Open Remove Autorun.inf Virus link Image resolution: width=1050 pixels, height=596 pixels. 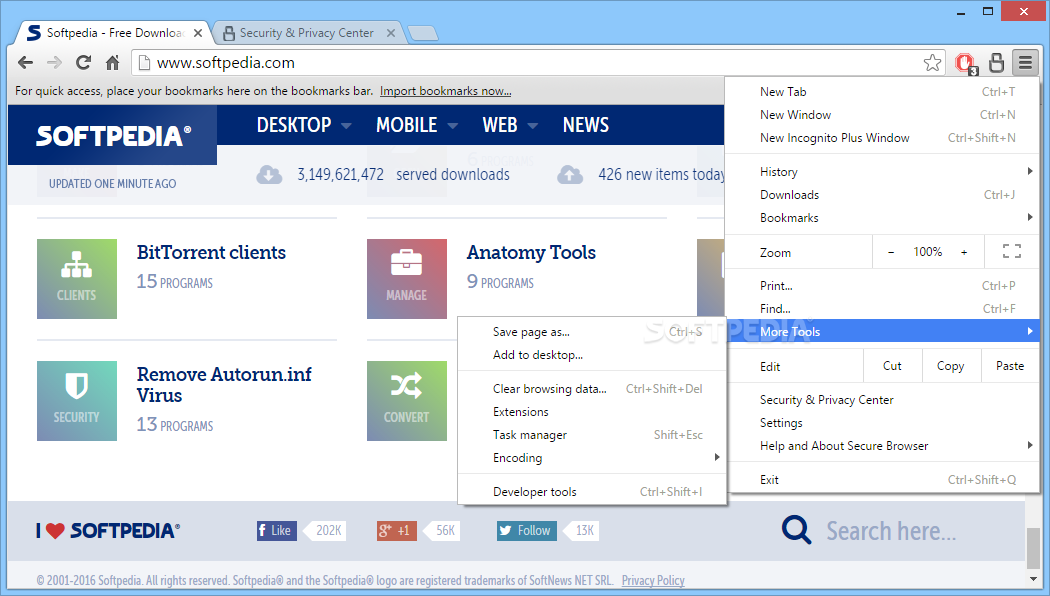pos(224,385)
